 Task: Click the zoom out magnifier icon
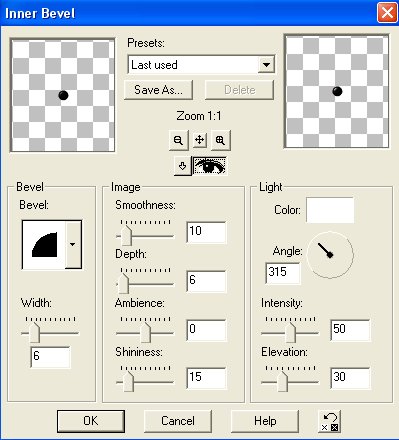click(x=178, y=140)
